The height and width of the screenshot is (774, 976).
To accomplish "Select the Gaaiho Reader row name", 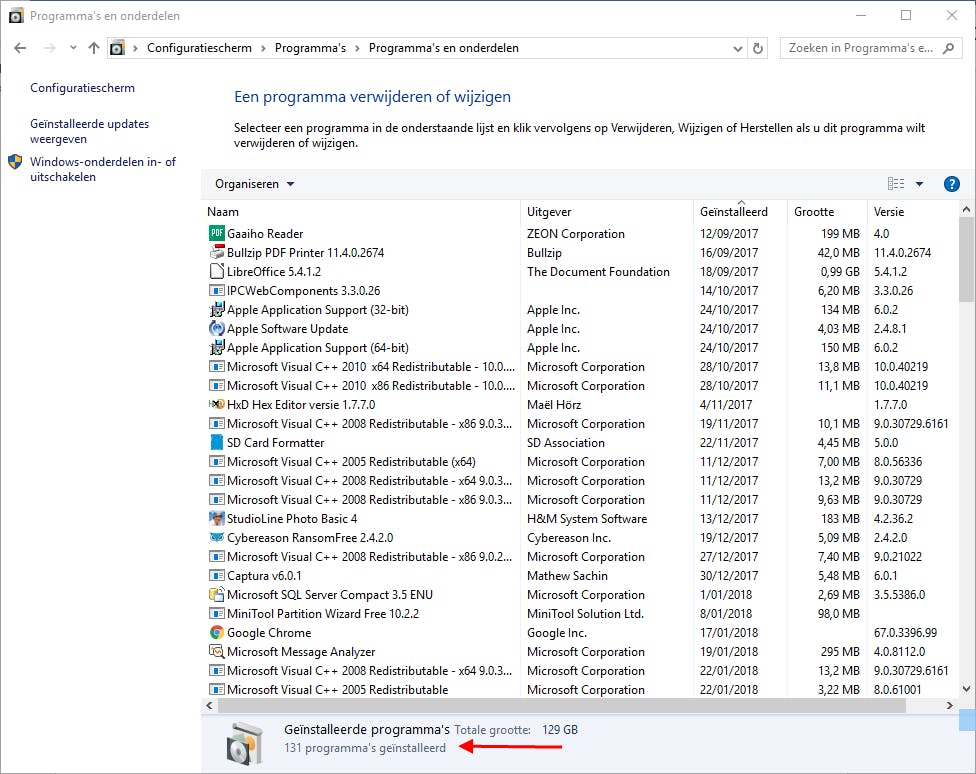I will tap(265, 234).
